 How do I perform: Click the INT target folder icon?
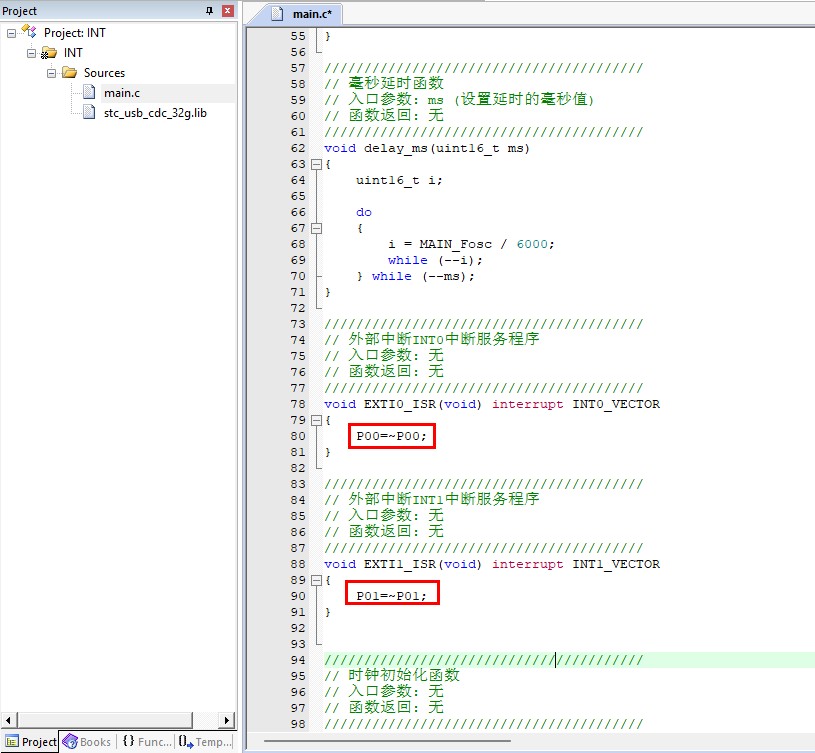coord(49,53)
